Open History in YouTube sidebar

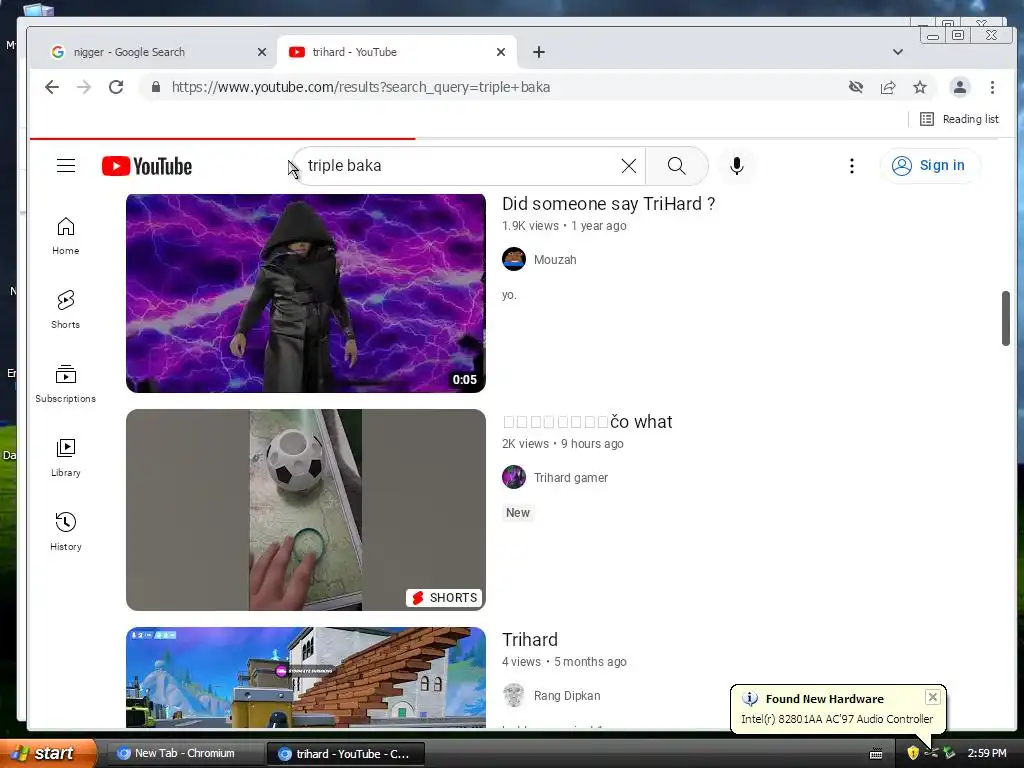pyautogui.click(x=66, y=532)
